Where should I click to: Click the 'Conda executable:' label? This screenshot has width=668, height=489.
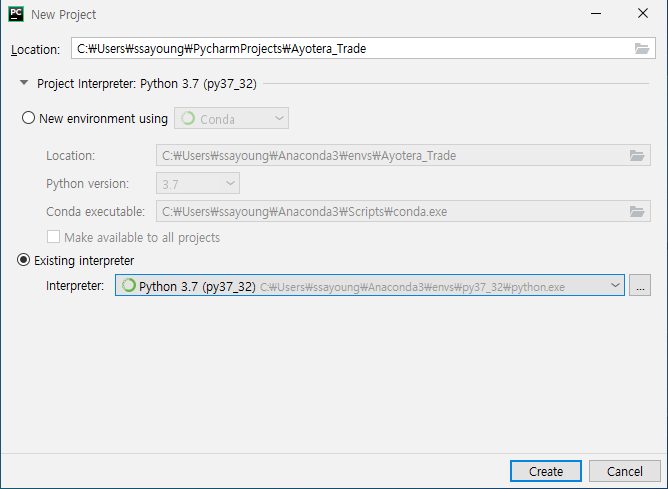coord(95,212)
